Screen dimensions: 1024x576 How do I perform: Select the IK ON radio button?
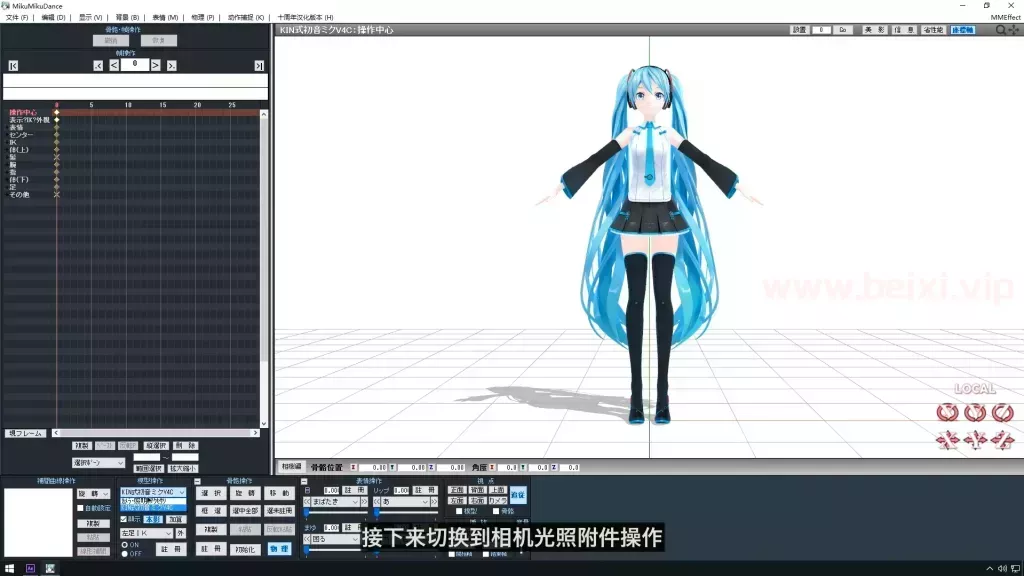(125, 545)
